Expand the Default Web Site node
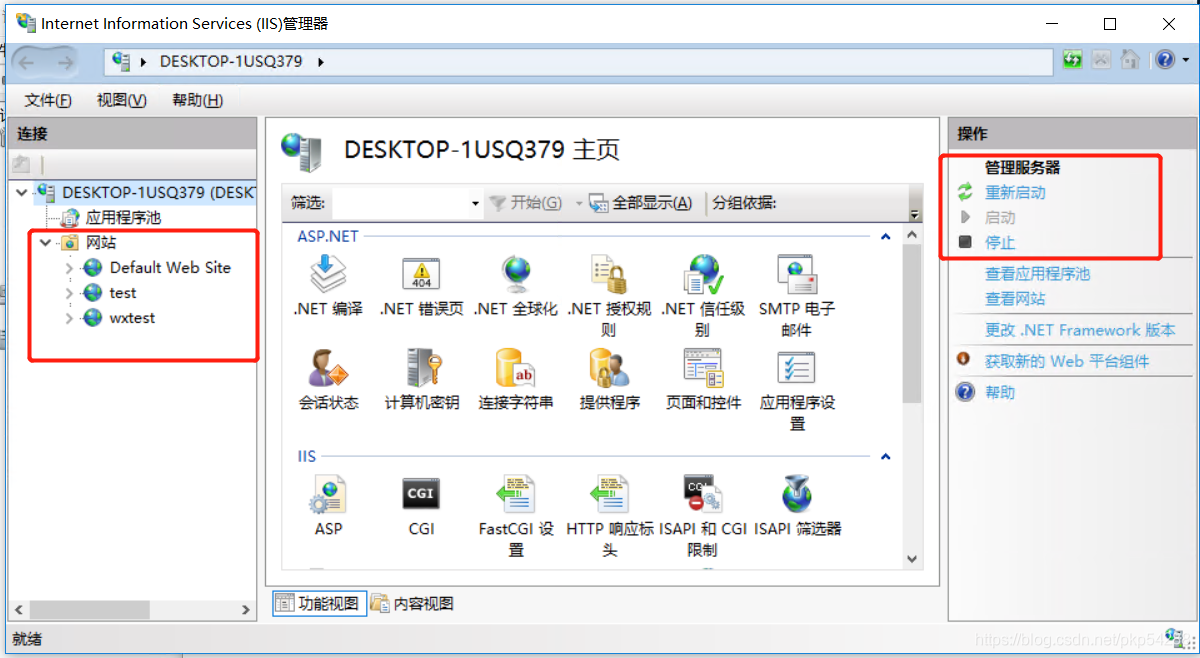This screenshot has width=1200, height=658. (69, 268)
